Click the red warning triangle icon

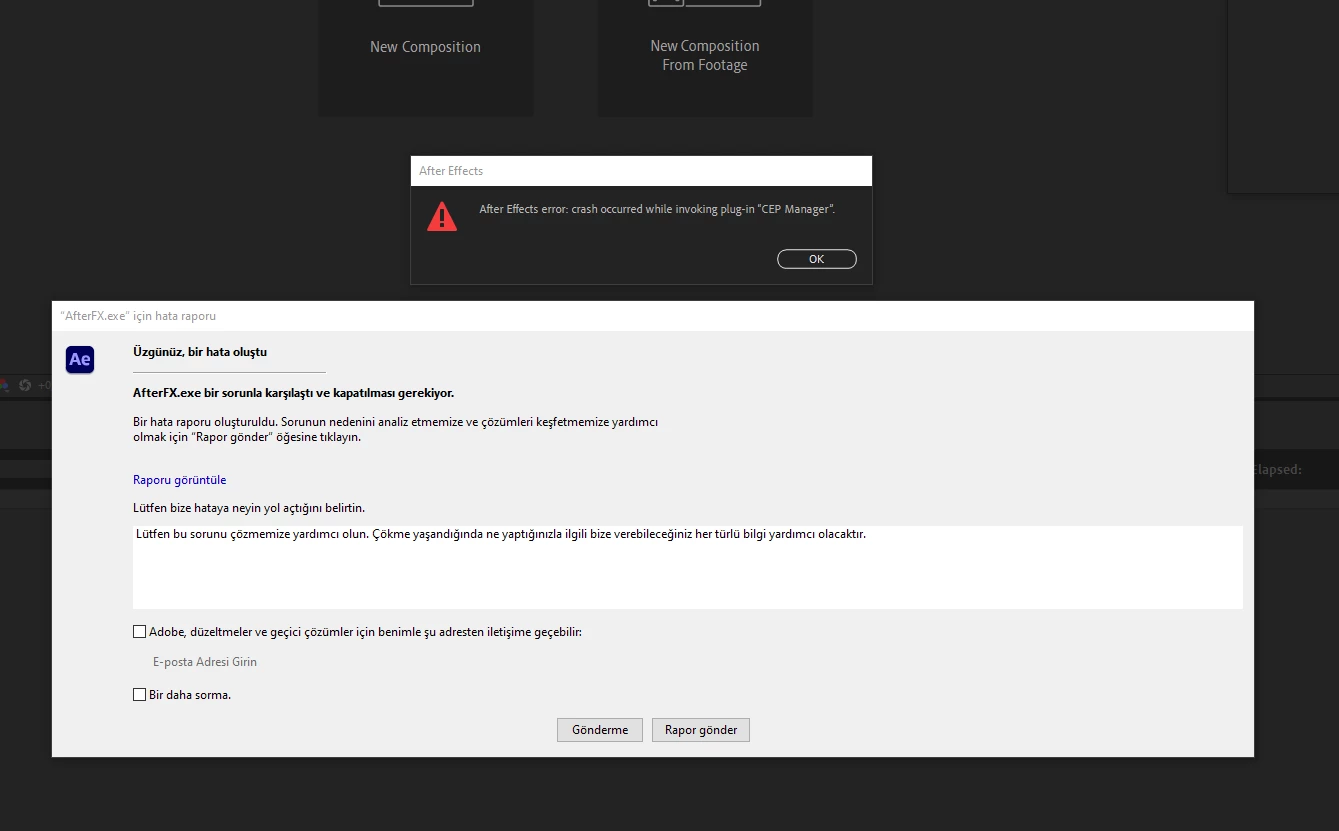coord(442,216)
